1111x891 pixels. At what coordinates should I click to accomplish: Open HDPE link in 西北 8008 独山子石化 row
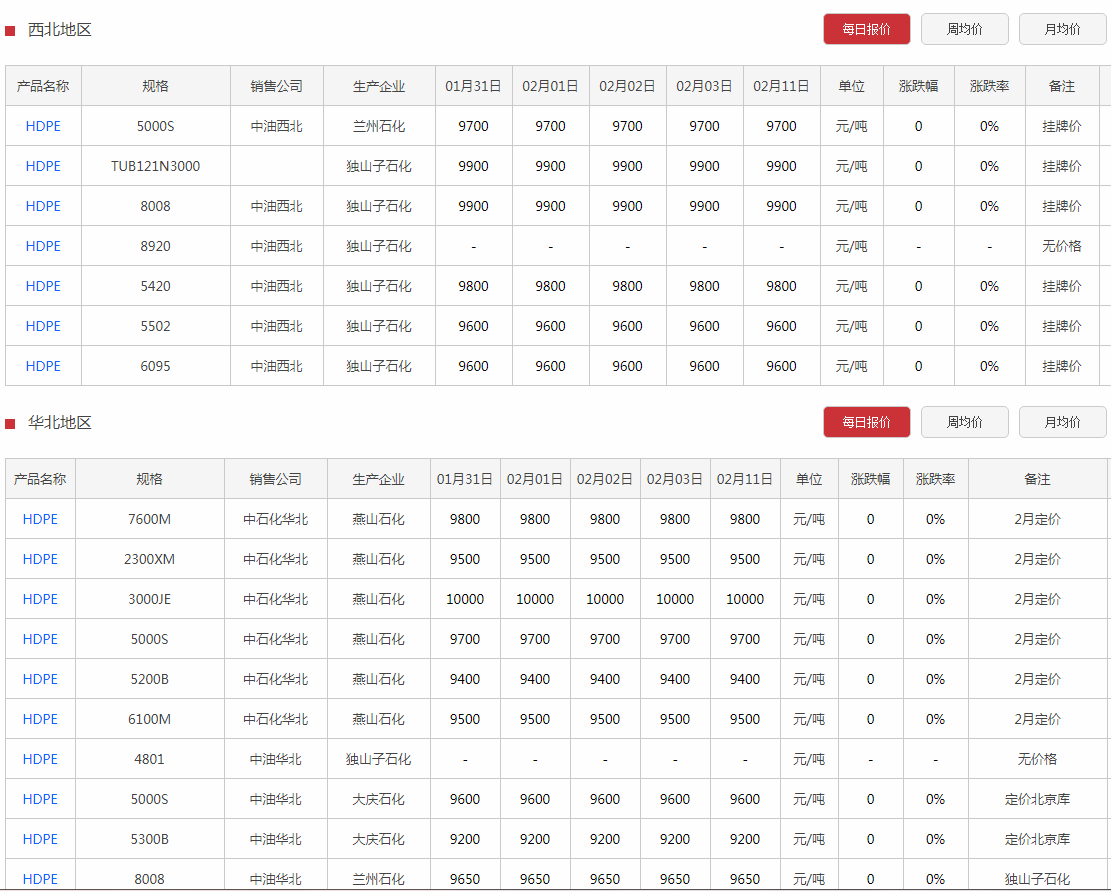coord(43,206)
